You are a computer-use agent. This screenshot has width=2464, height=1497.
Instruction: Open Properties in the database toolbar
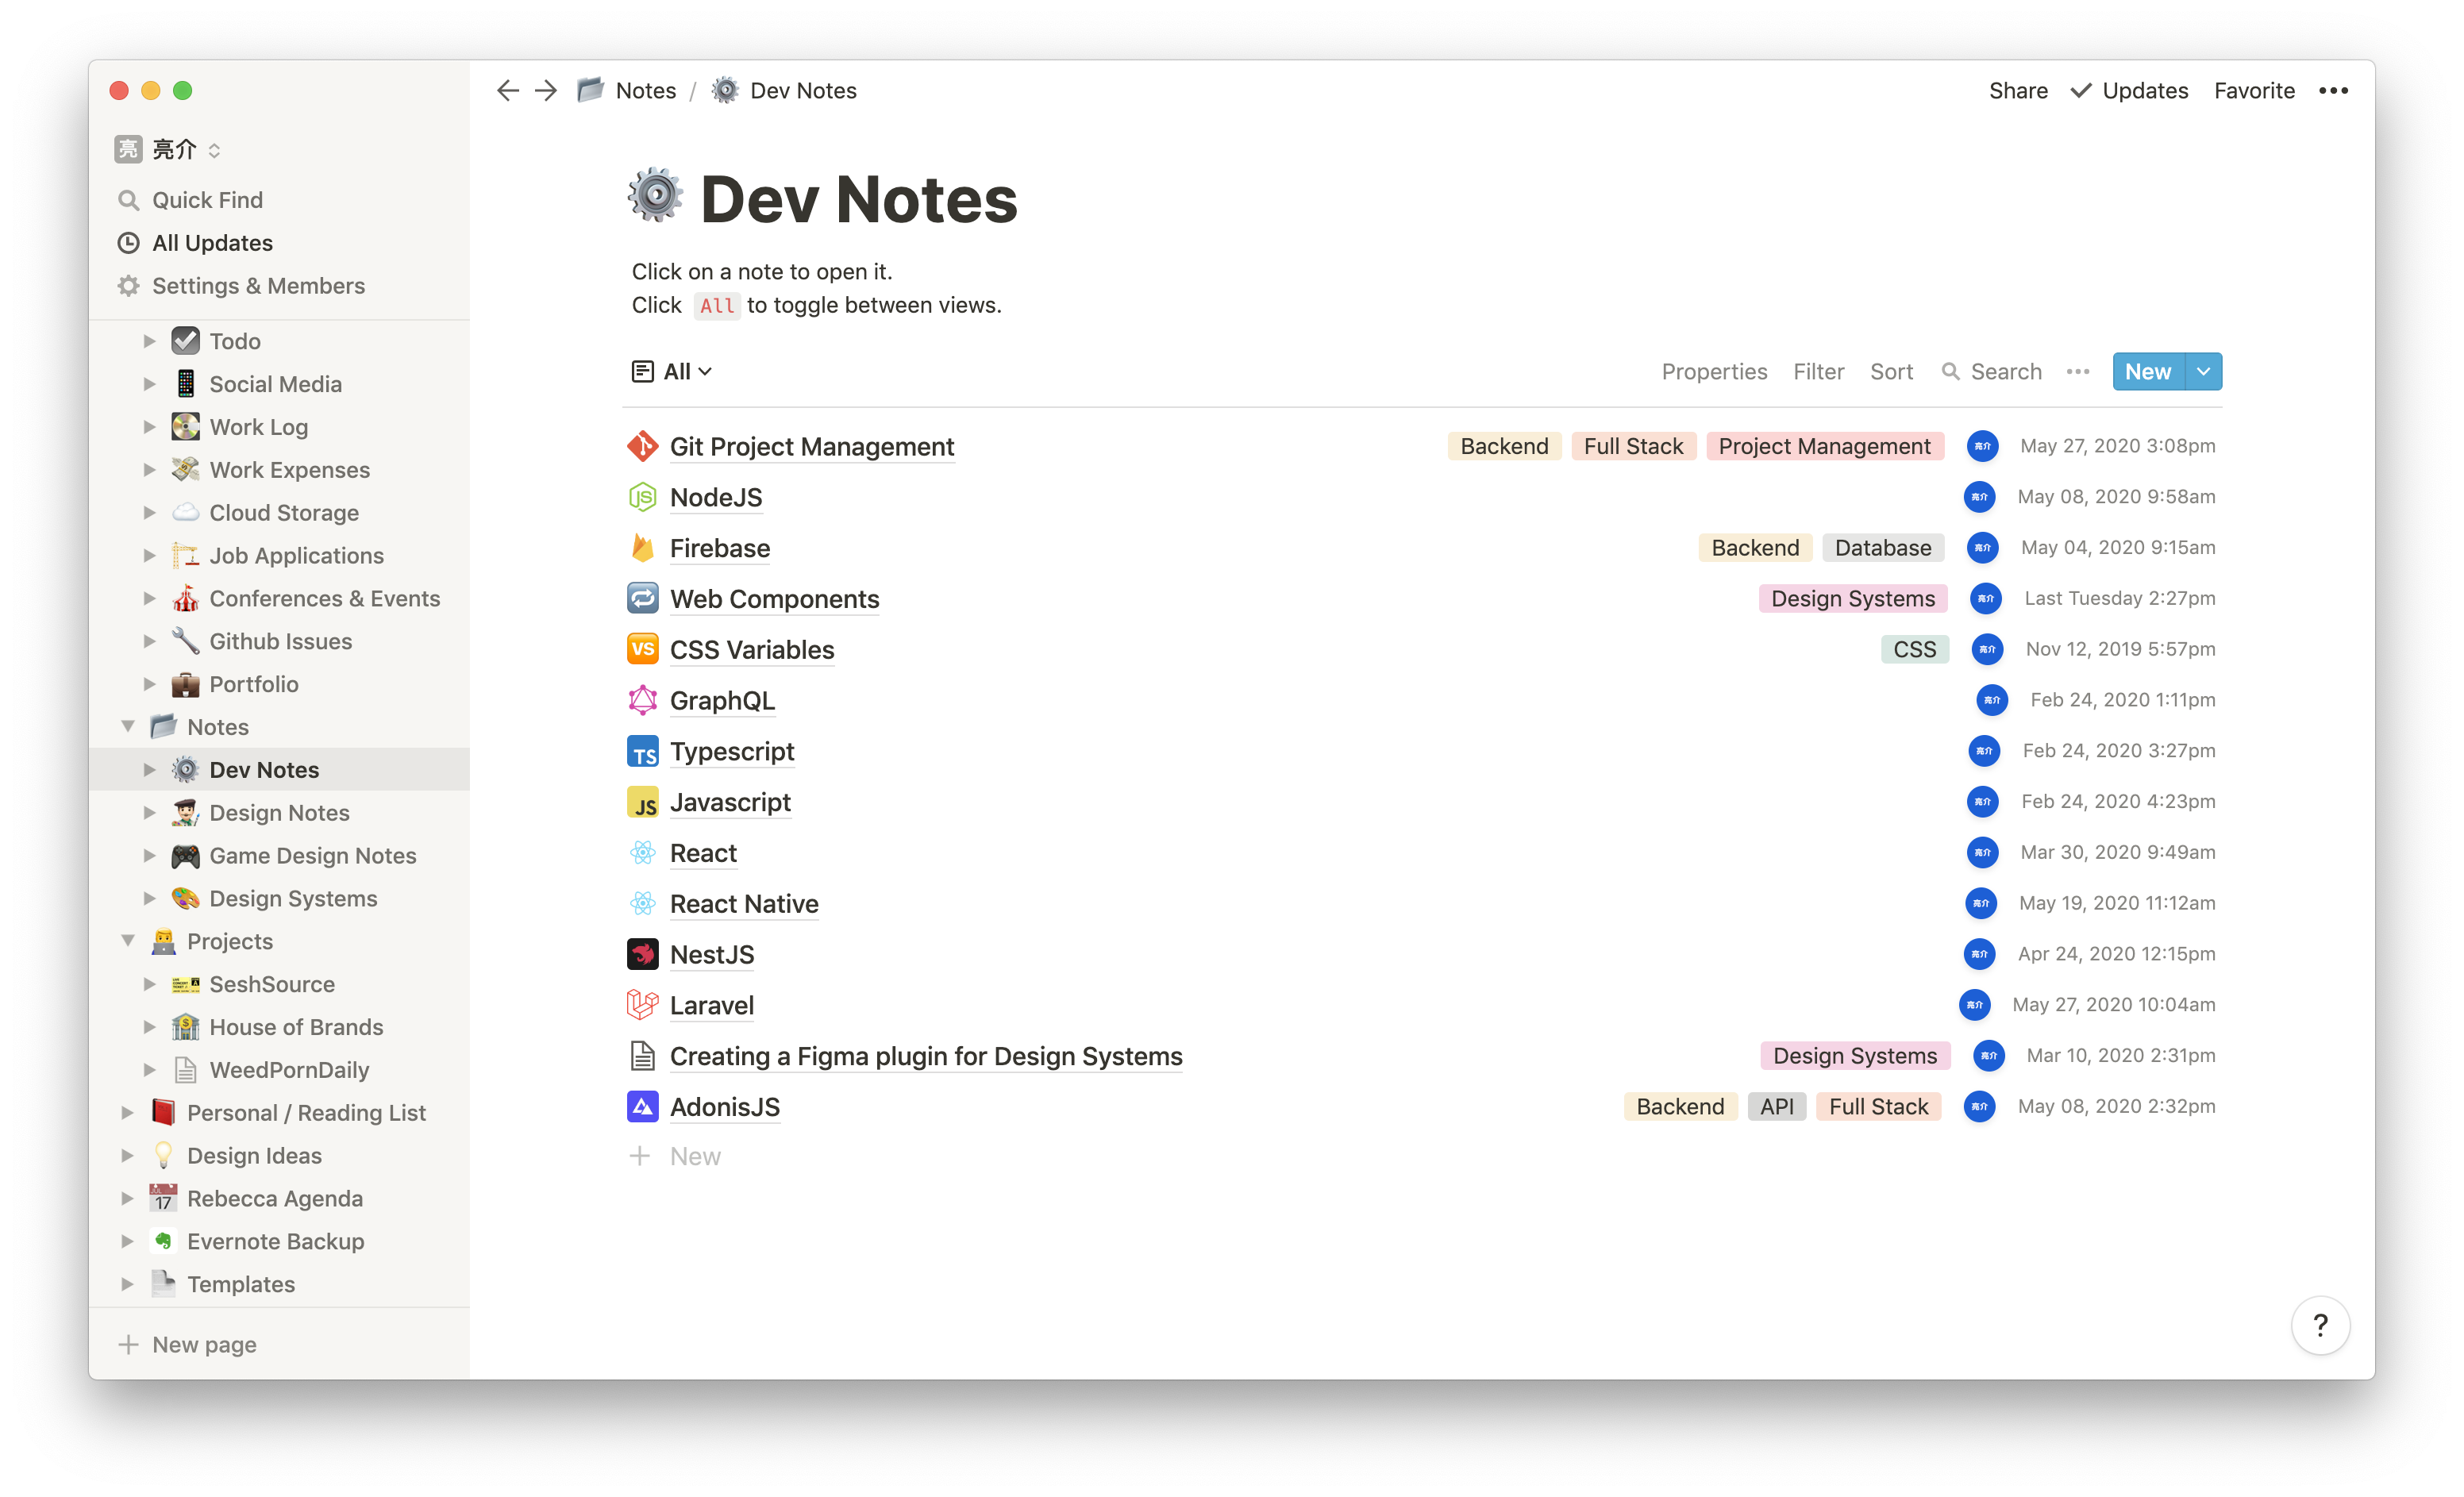coord(1714,371)
